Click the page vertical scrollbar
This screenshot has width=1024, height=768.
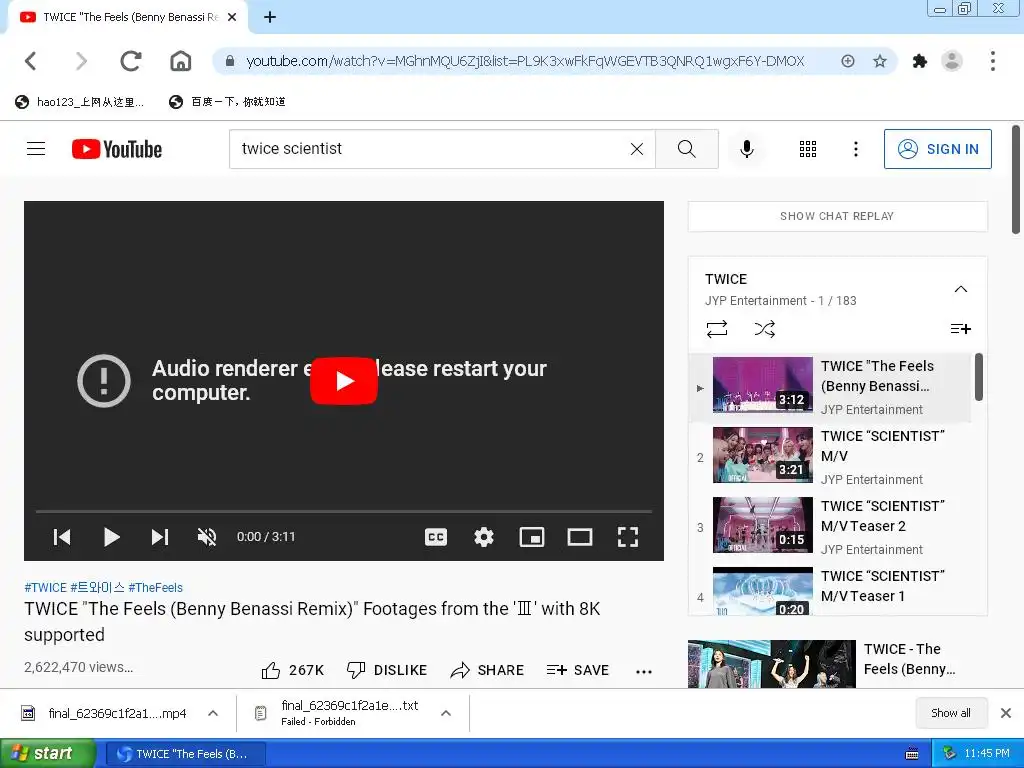pyautogui.click(x=1016, y=180)
